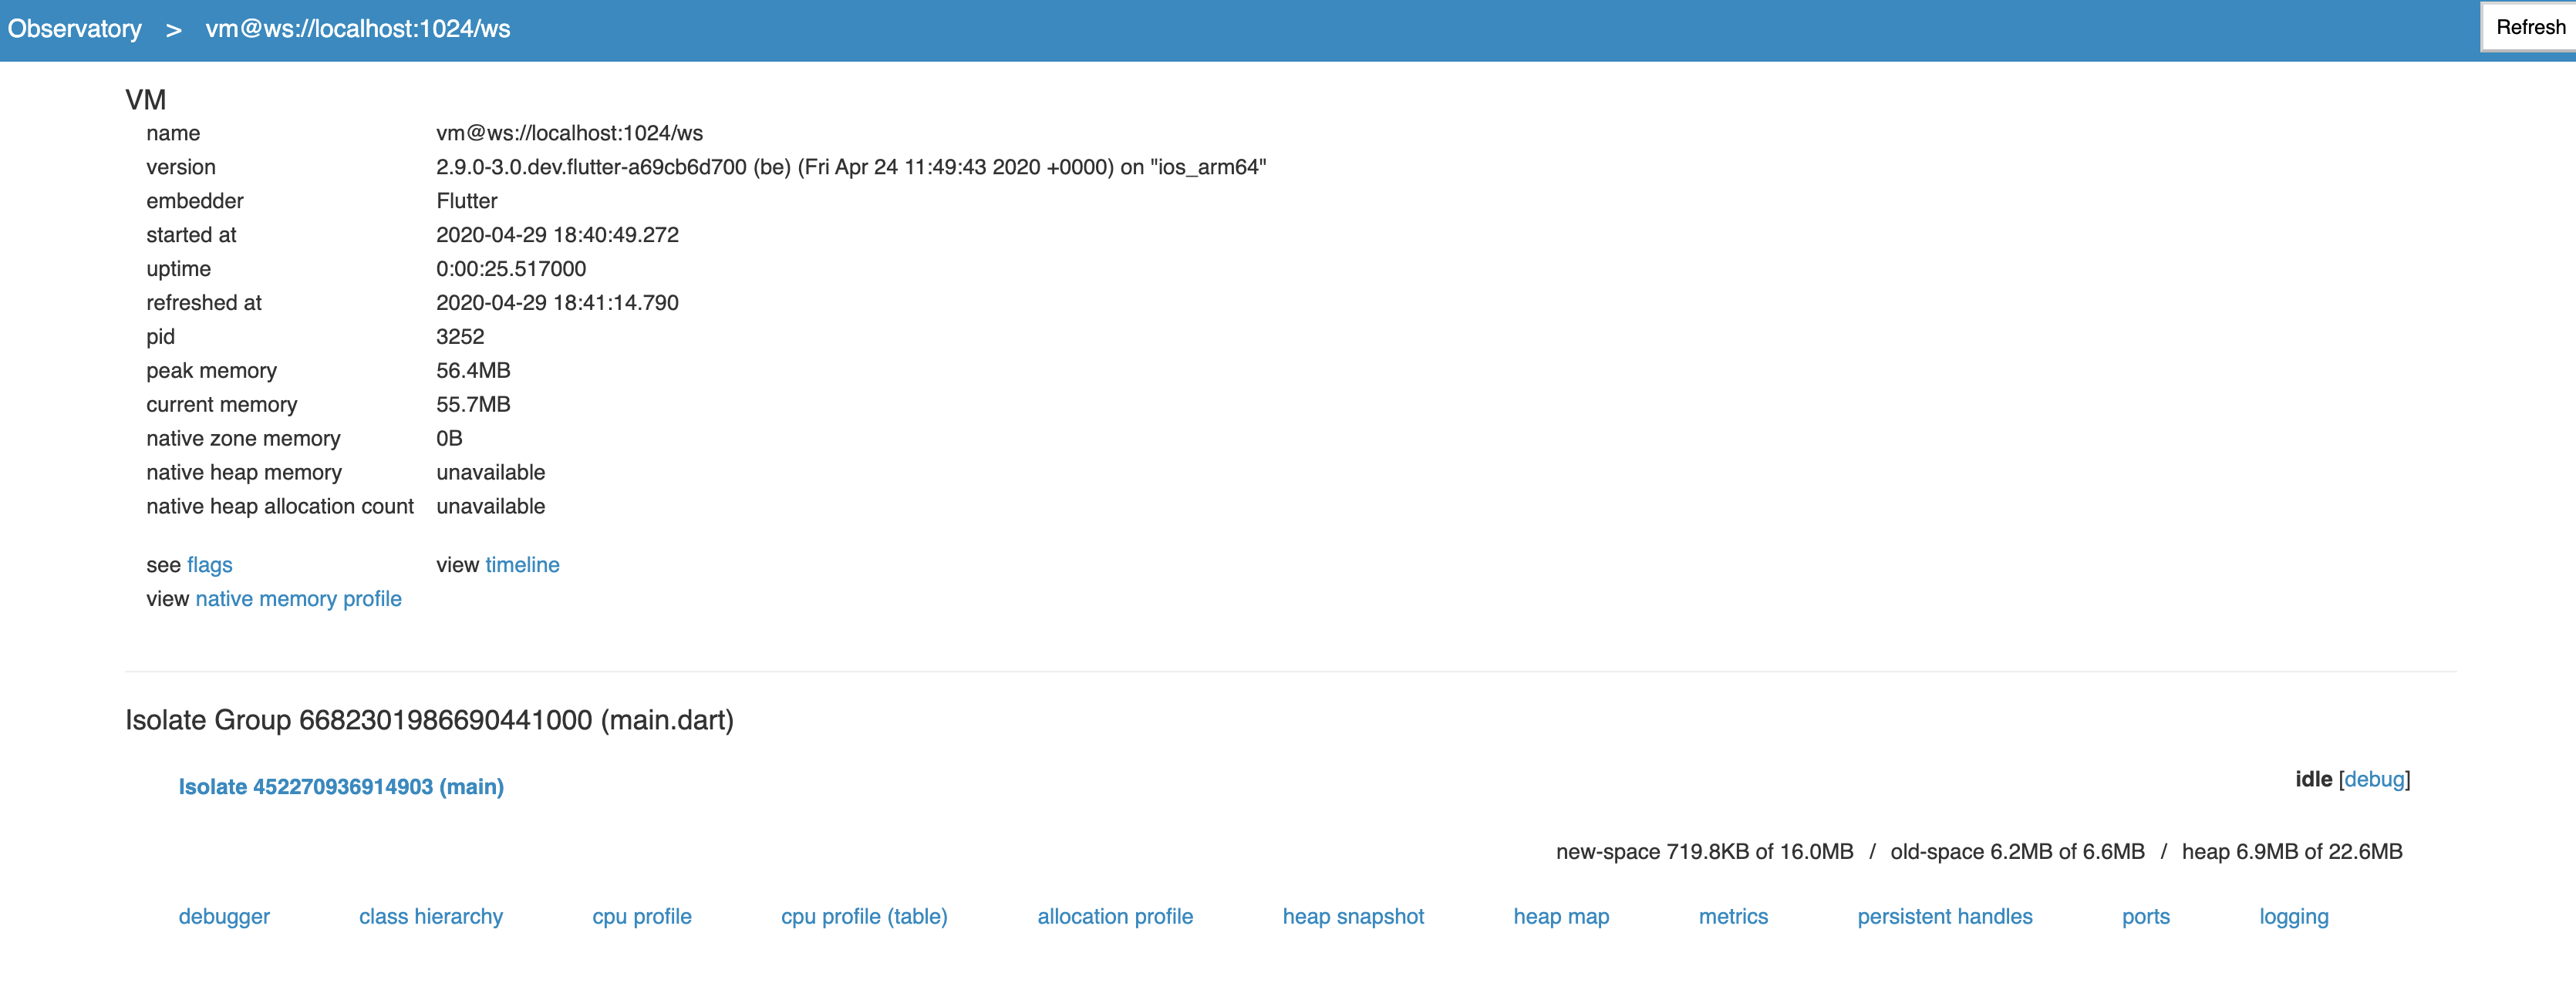The height and width of the screenshot is (990, 2576).
Task: Open the heap map link
Action: point(1561,917)
